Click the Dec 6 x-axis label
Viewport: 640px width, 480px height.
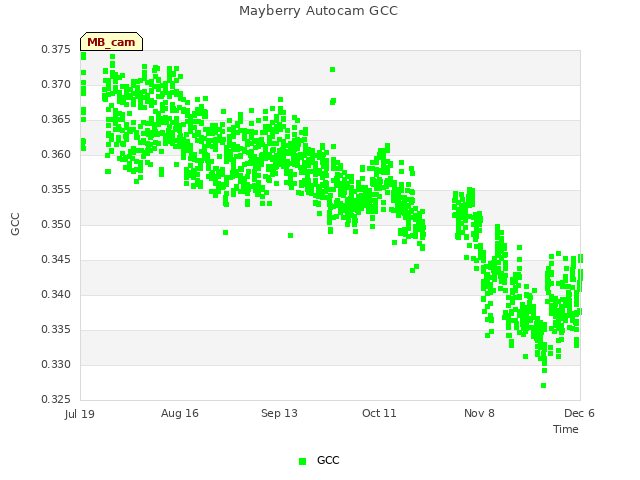coord(579,413)
